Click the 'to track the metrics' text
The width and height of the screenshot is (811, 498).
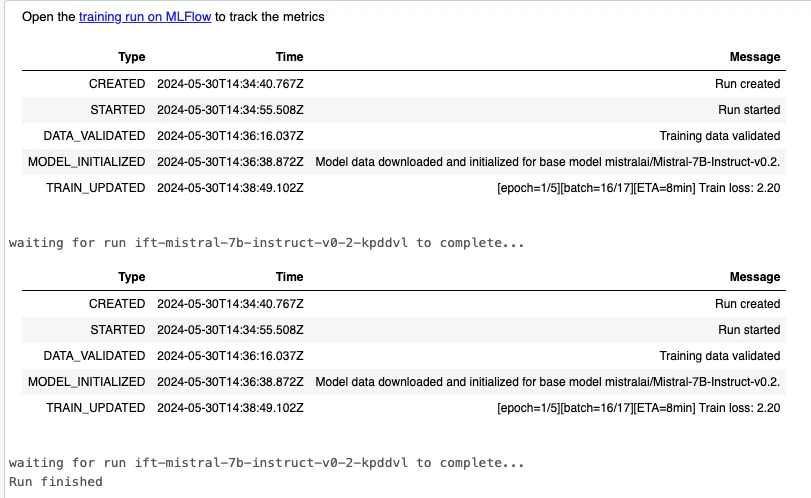269,17
